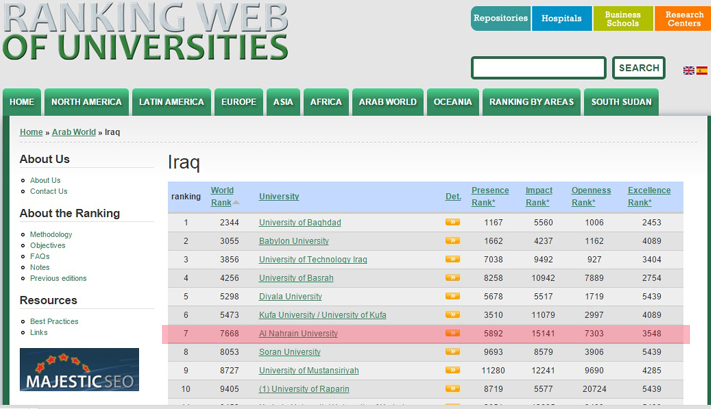Sort by Openness Rank column
Screen dimensions: 711x409
(591, 196)
